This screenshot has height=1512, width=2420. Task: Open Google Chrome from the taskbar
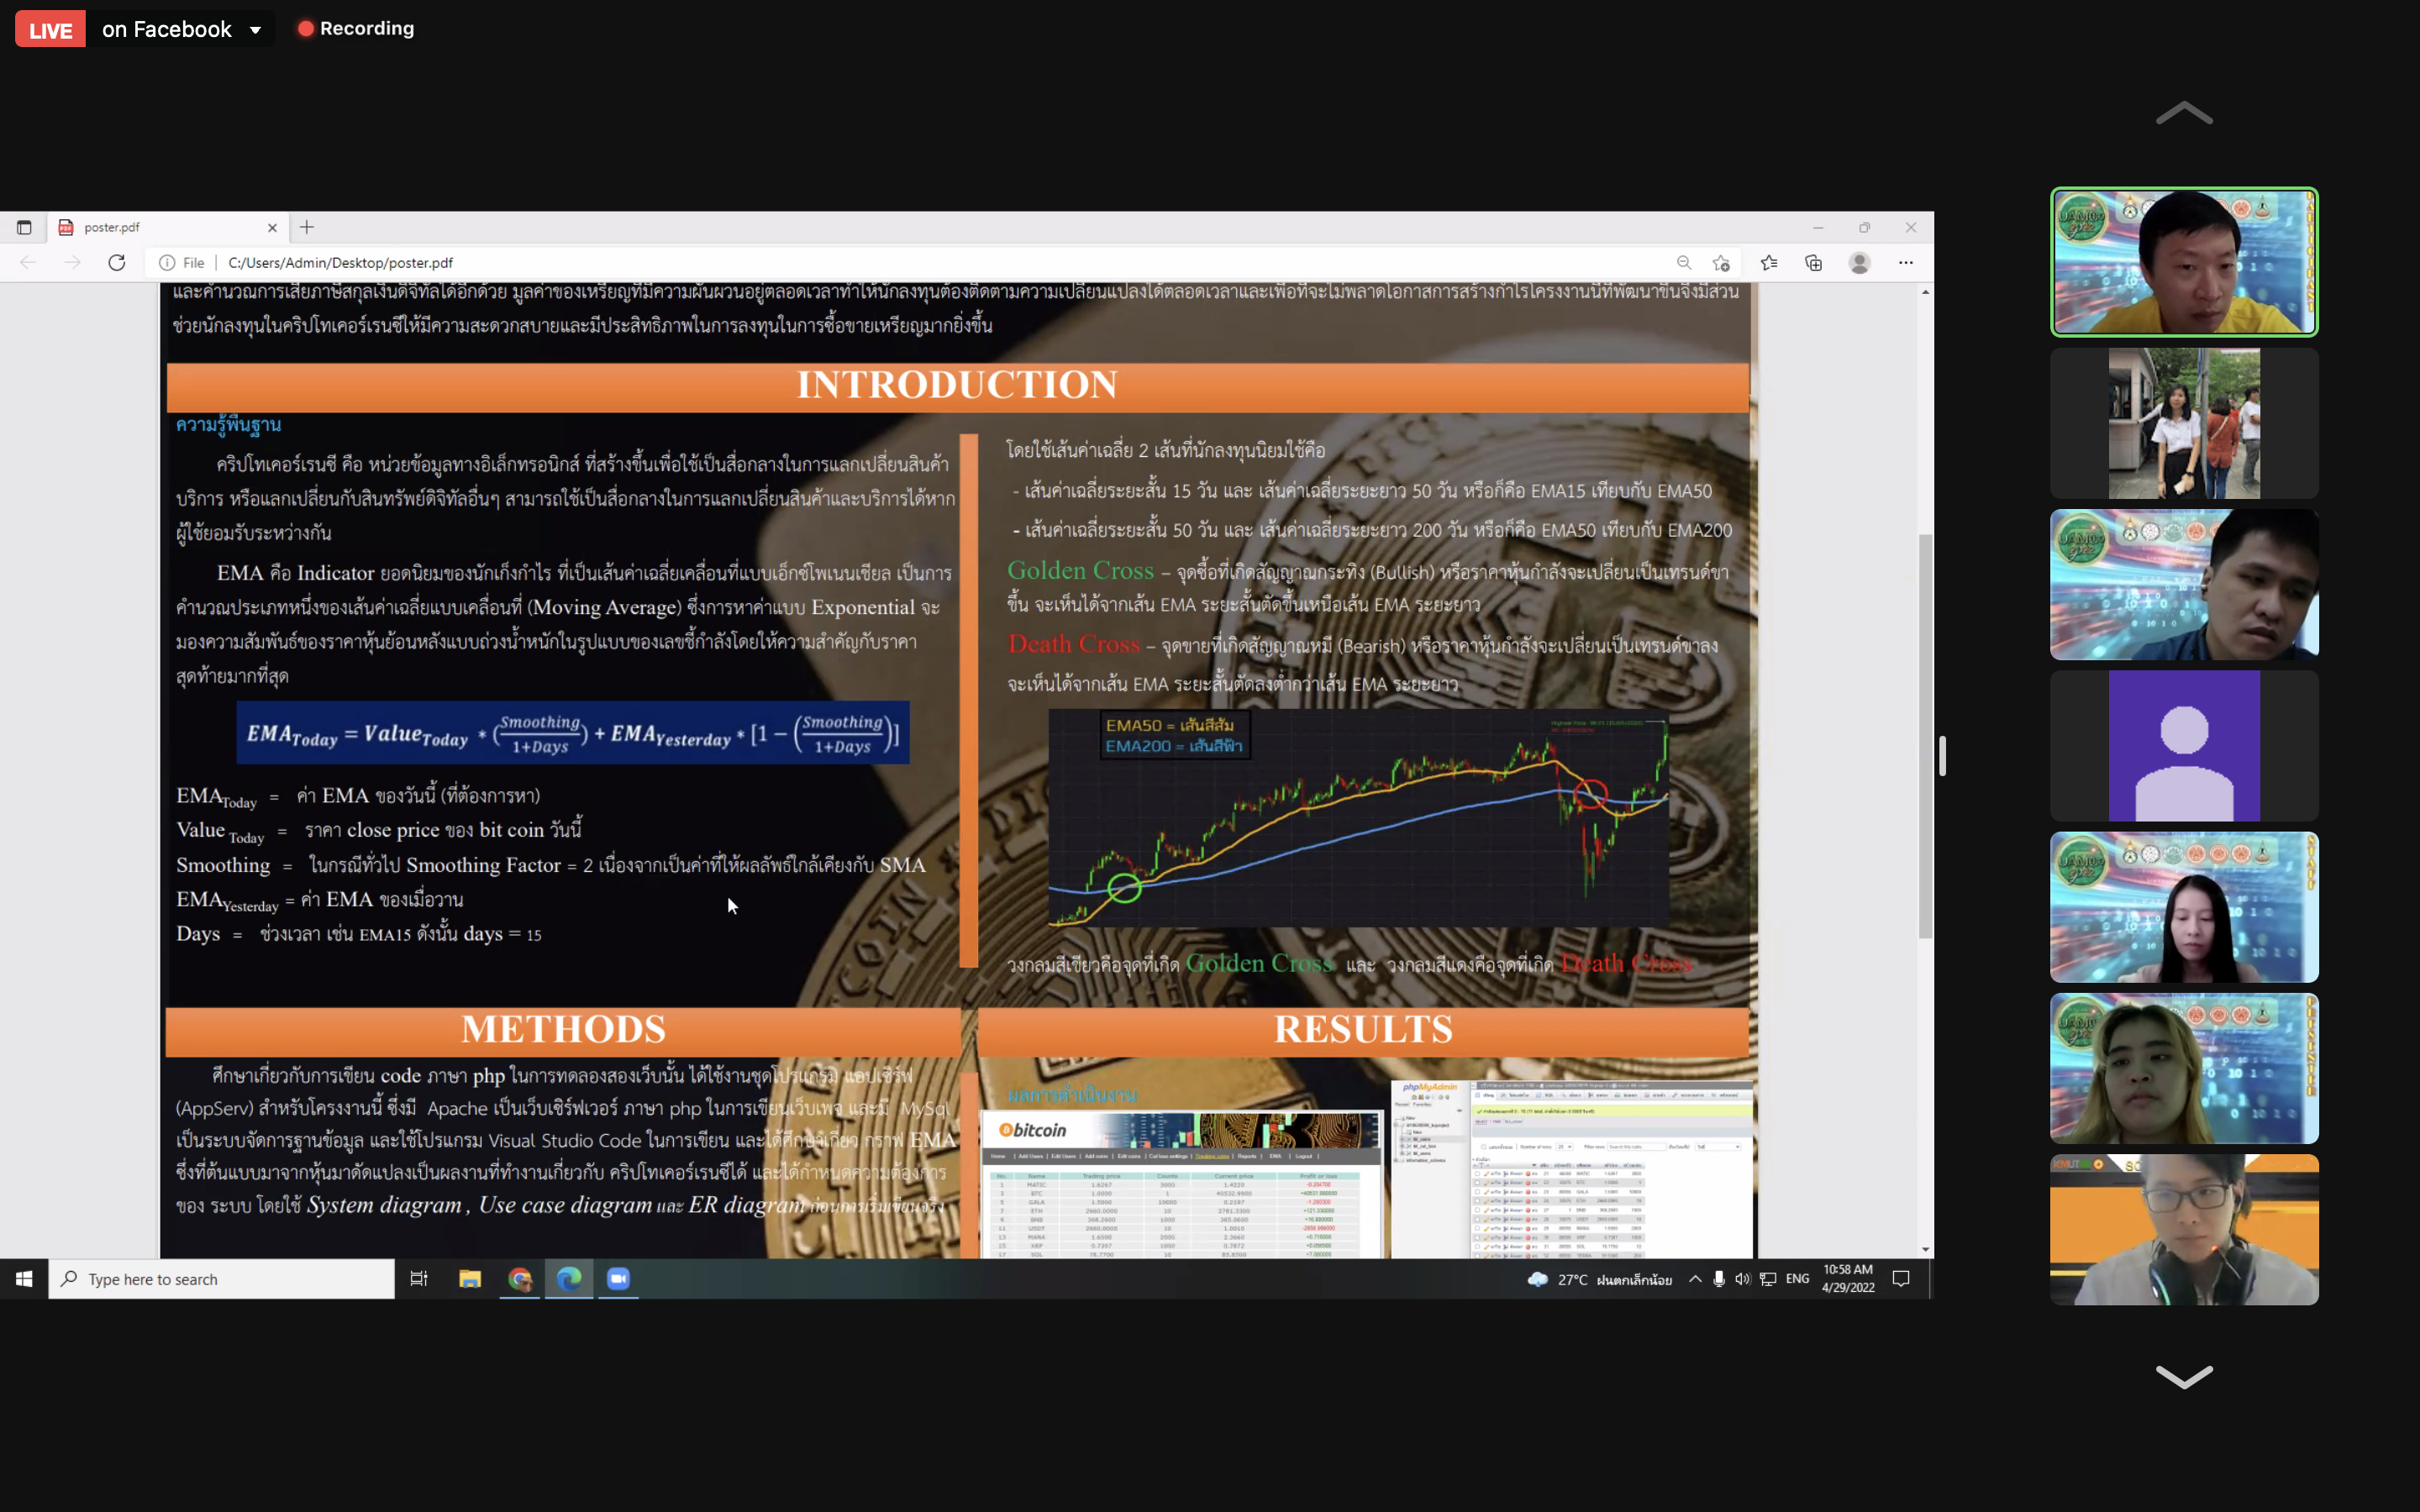[520, 1279]
